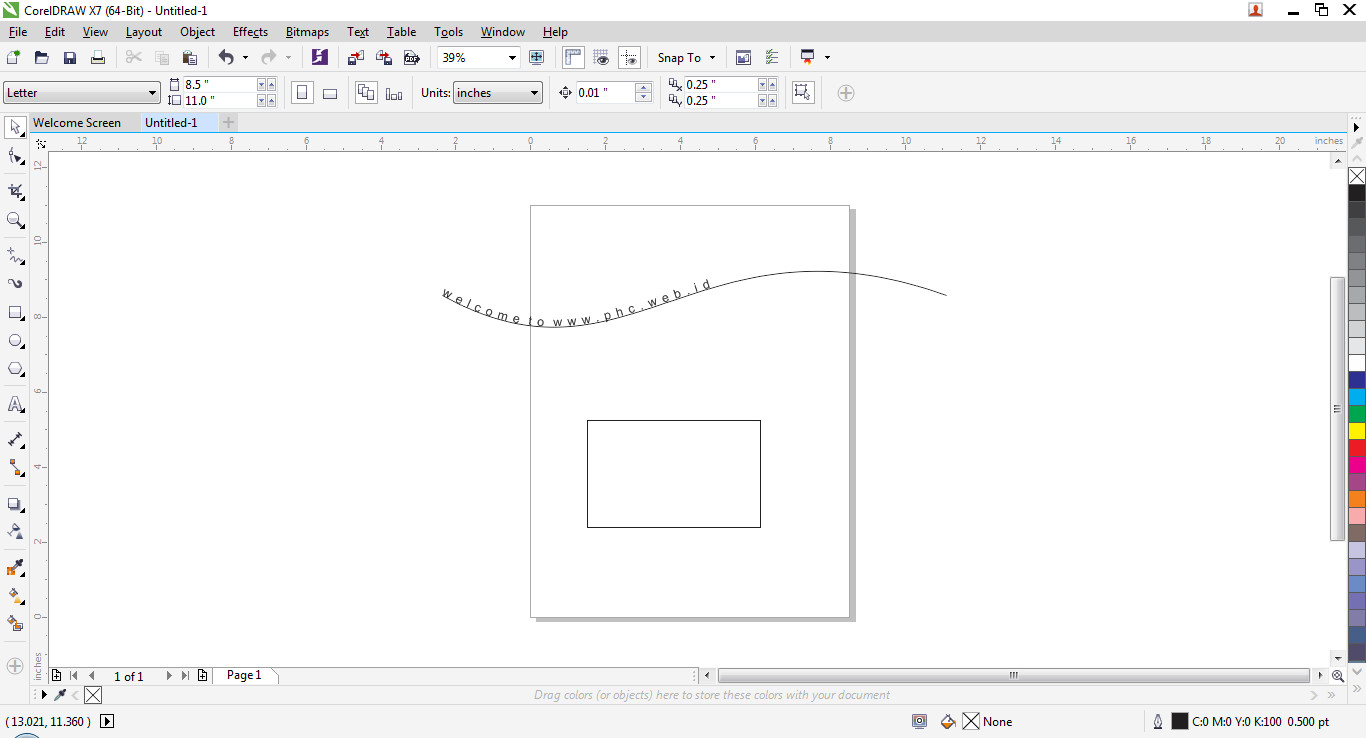
Task: Pick the Ellipse tool
Action: point(16,341)
